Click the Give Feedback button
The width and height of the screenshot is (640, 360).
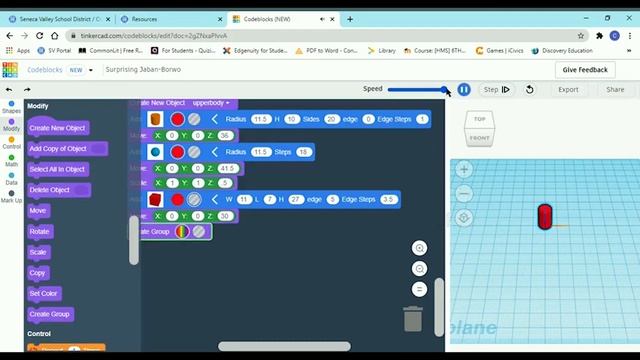[x=585, y=70]
